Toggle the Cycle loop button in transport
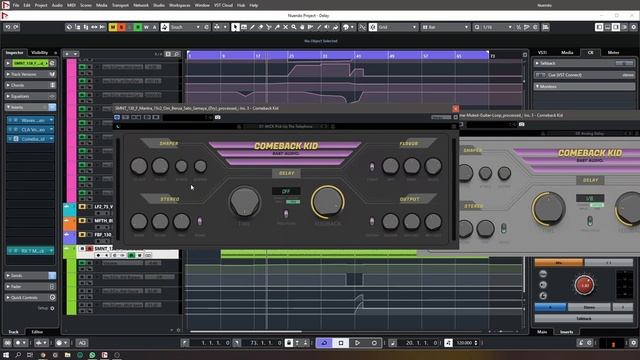 tap(324, 343)
